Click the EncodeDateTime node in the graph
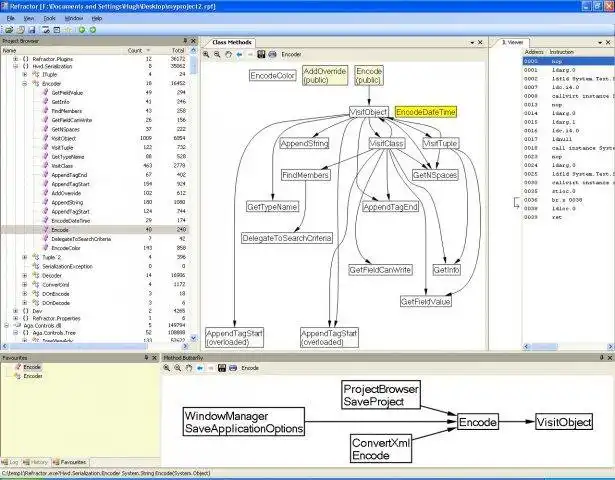The width and height of the screenshot is (615, 480). coord(426,112)
